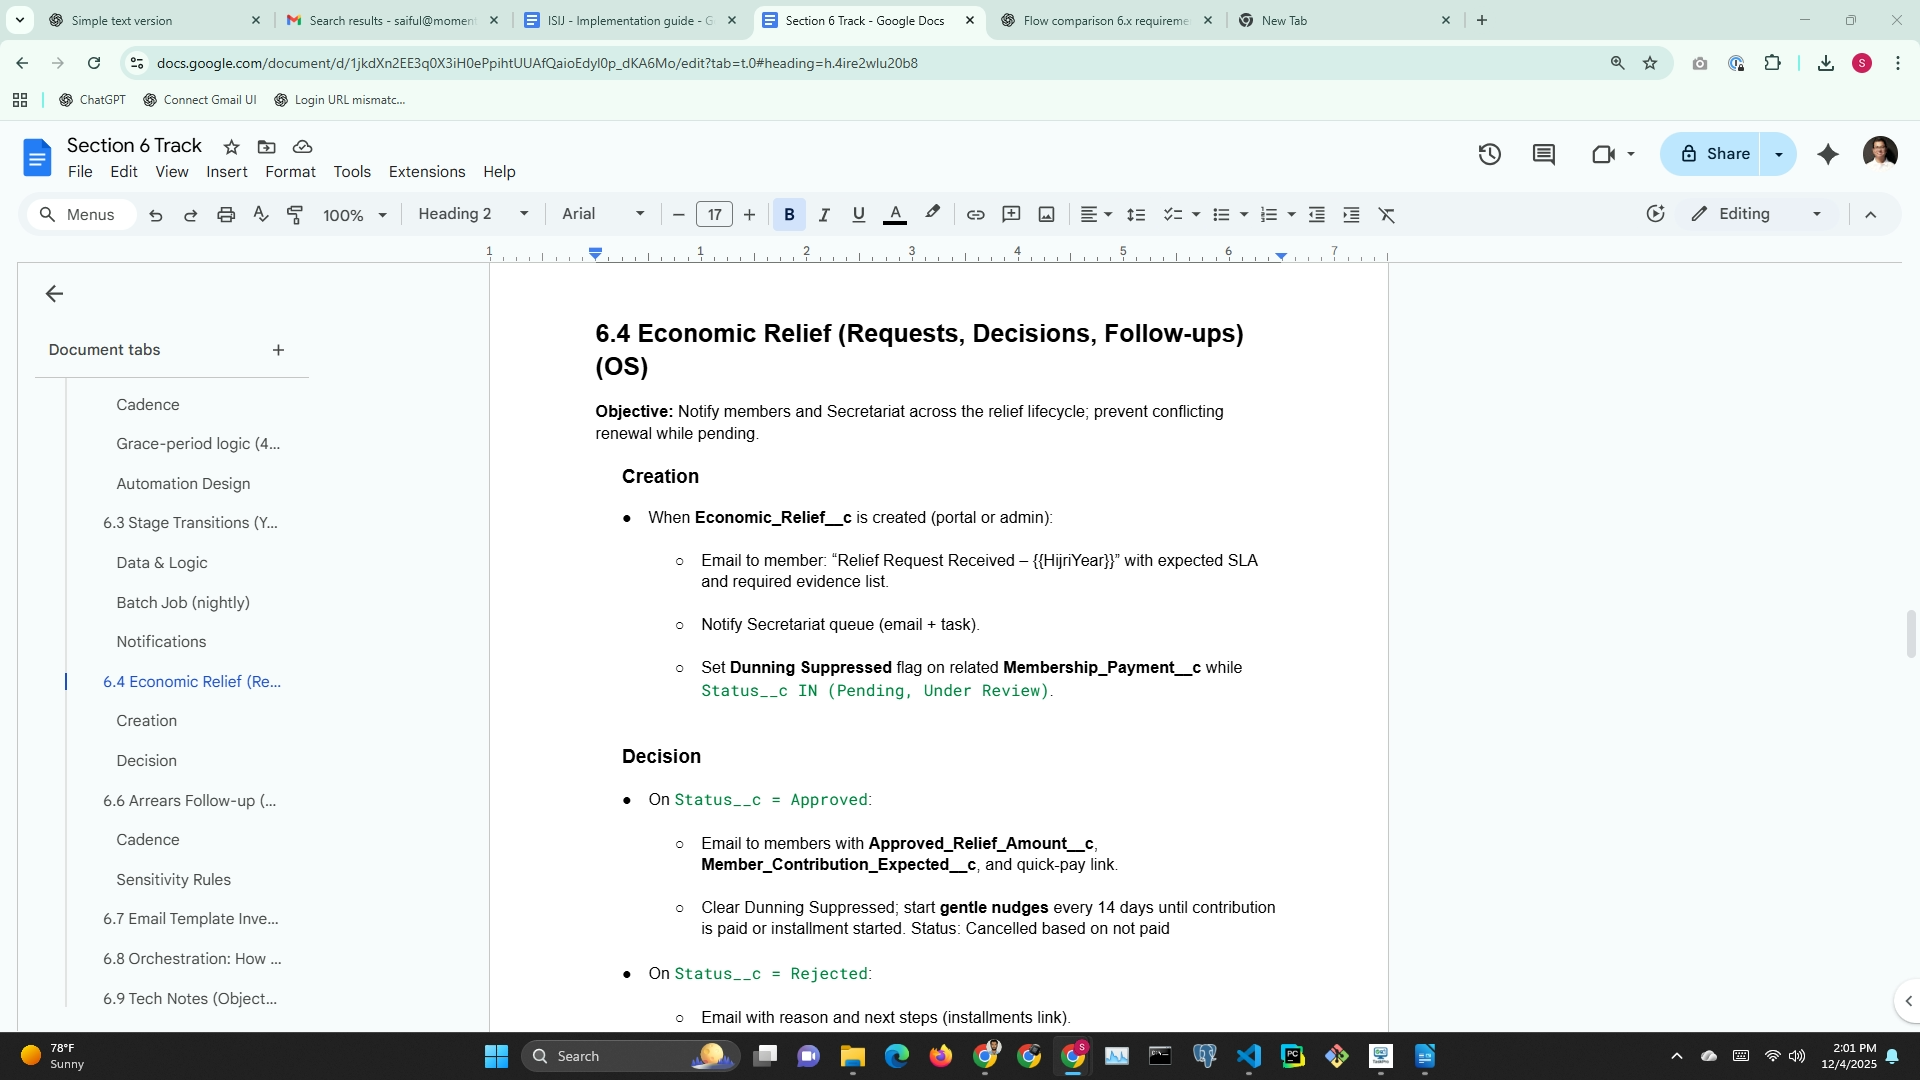Open version history clock icon
The width and height of the screenshot is (1920, 1080).
tap(1490, 154)
